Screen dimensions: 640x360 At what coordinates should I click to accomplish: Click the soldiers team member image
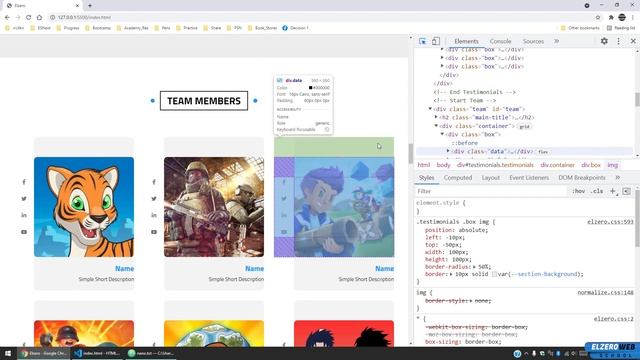pos(214,207)
